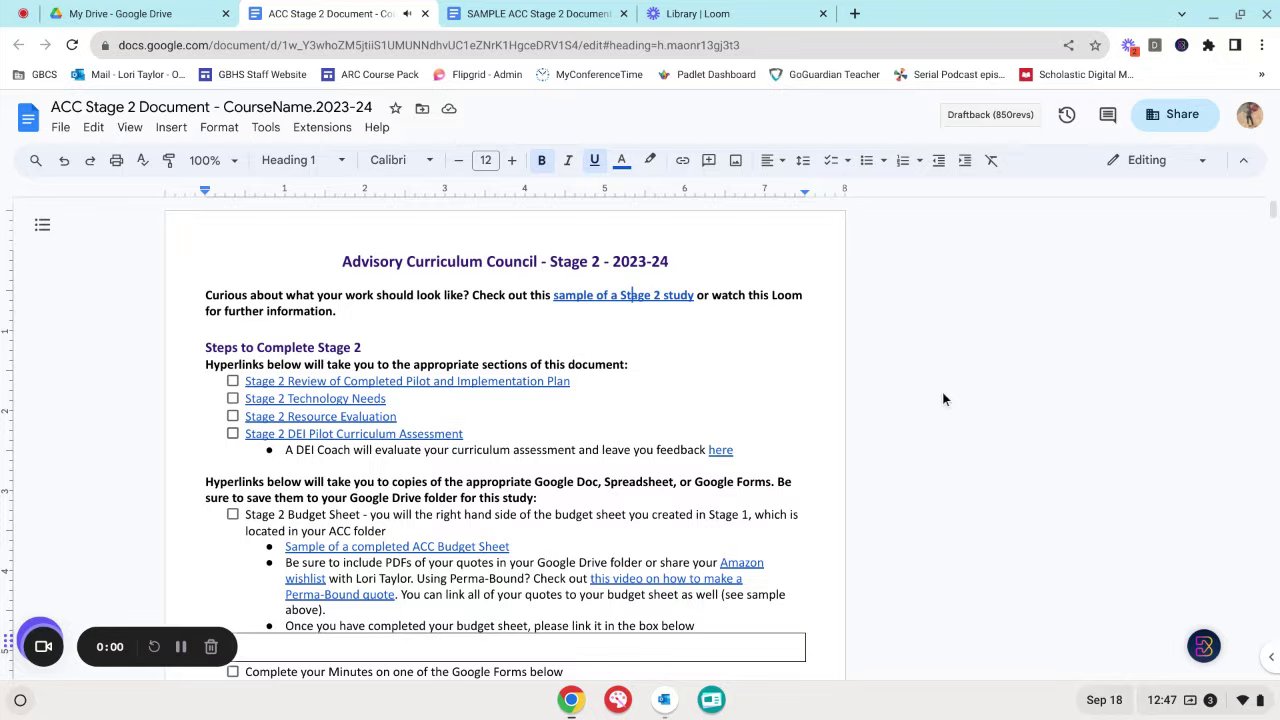The image size is (1280, 720).
Task: Insert an image from the toolbar
Action: click(735, 160)
